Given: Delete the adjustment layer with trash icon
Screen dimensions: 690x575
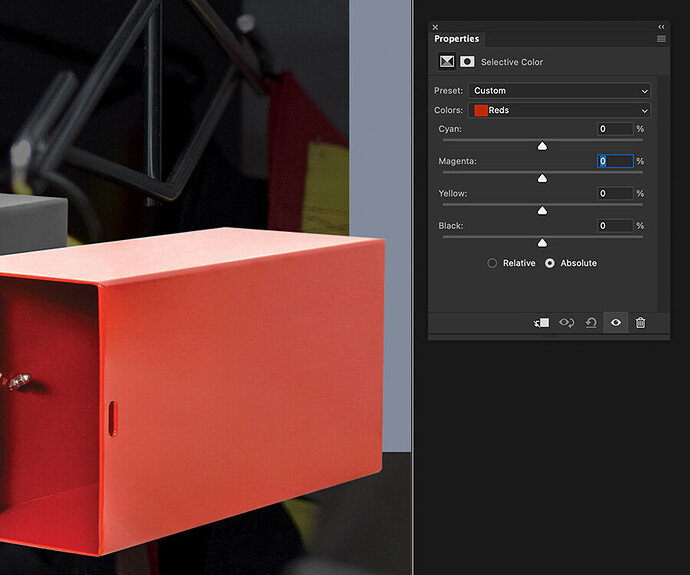Looking at the screenshot, I should 640,323.
